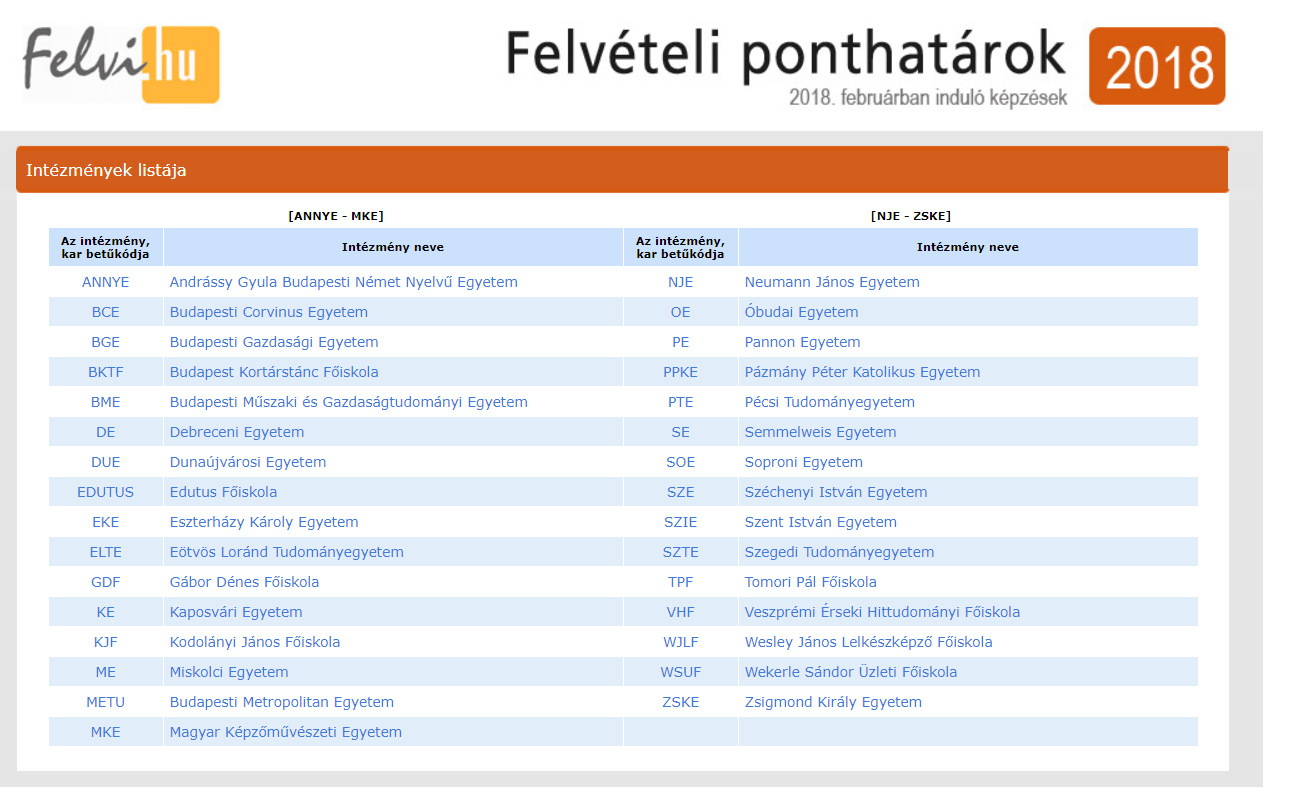Open Pécsi Tudományegyetem link
1309x801 pixels.
[830, 402]
